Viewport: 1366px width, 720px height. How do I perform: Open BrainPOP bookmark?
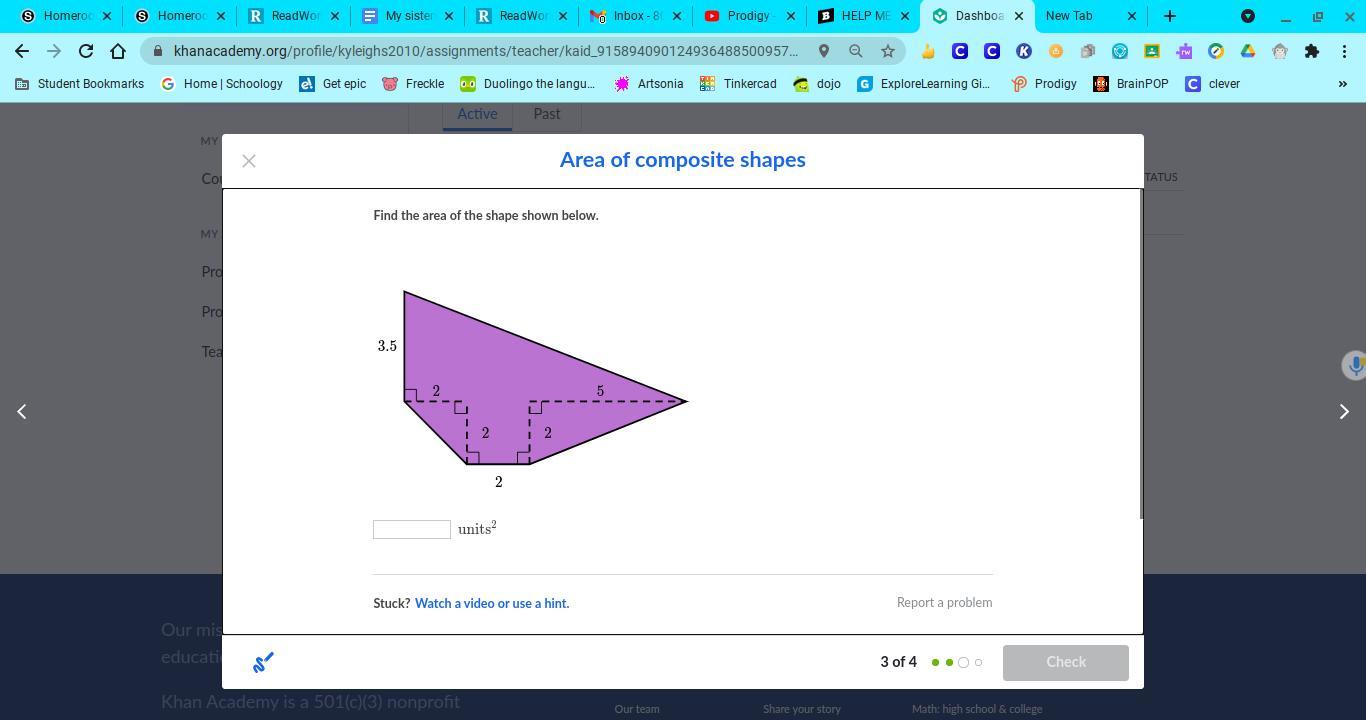click(x=1131, y=84)
